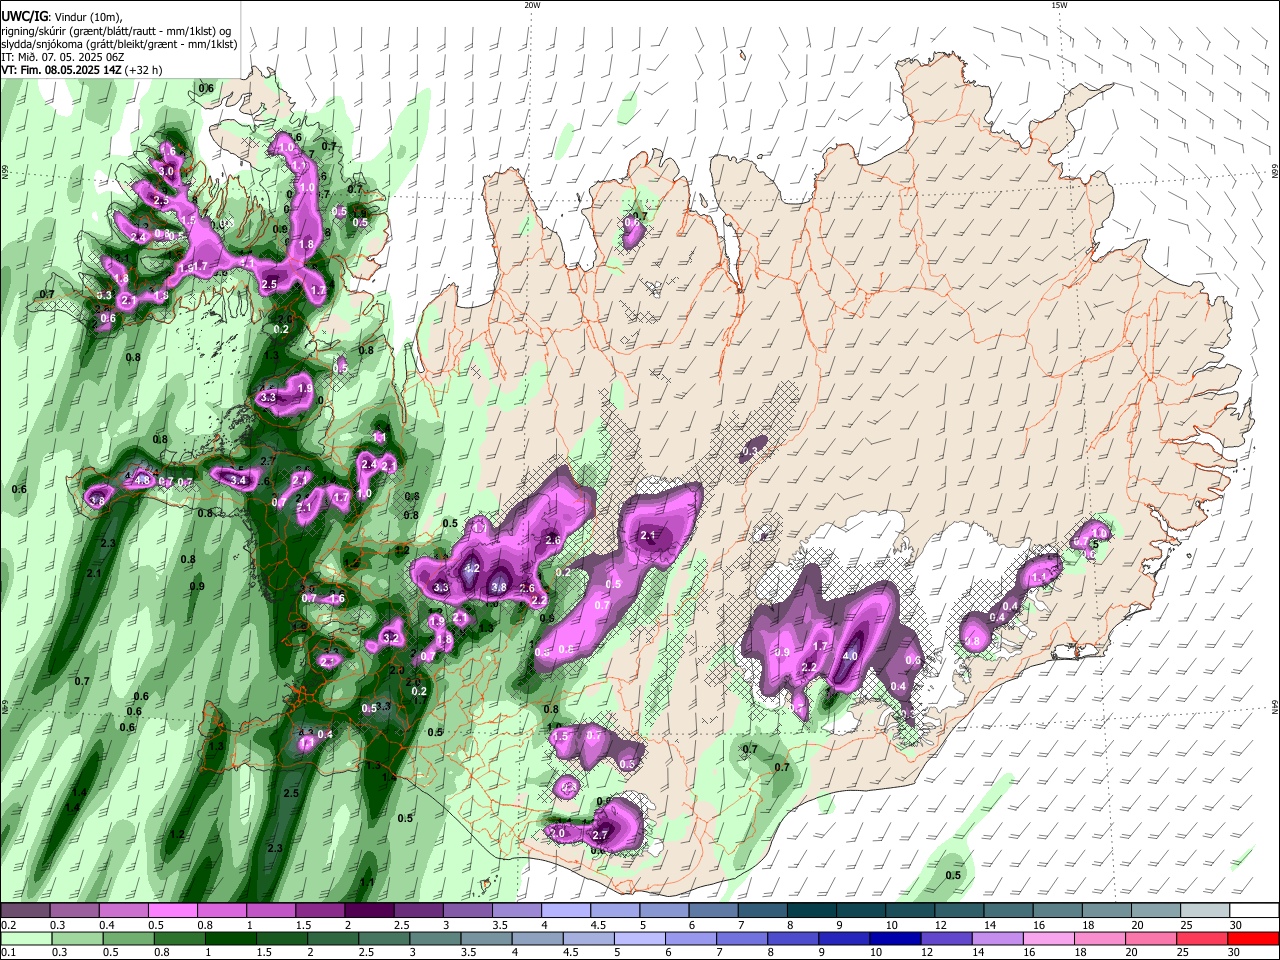Click the 3.4 precipitation value on map

click(x=238, y=481)
